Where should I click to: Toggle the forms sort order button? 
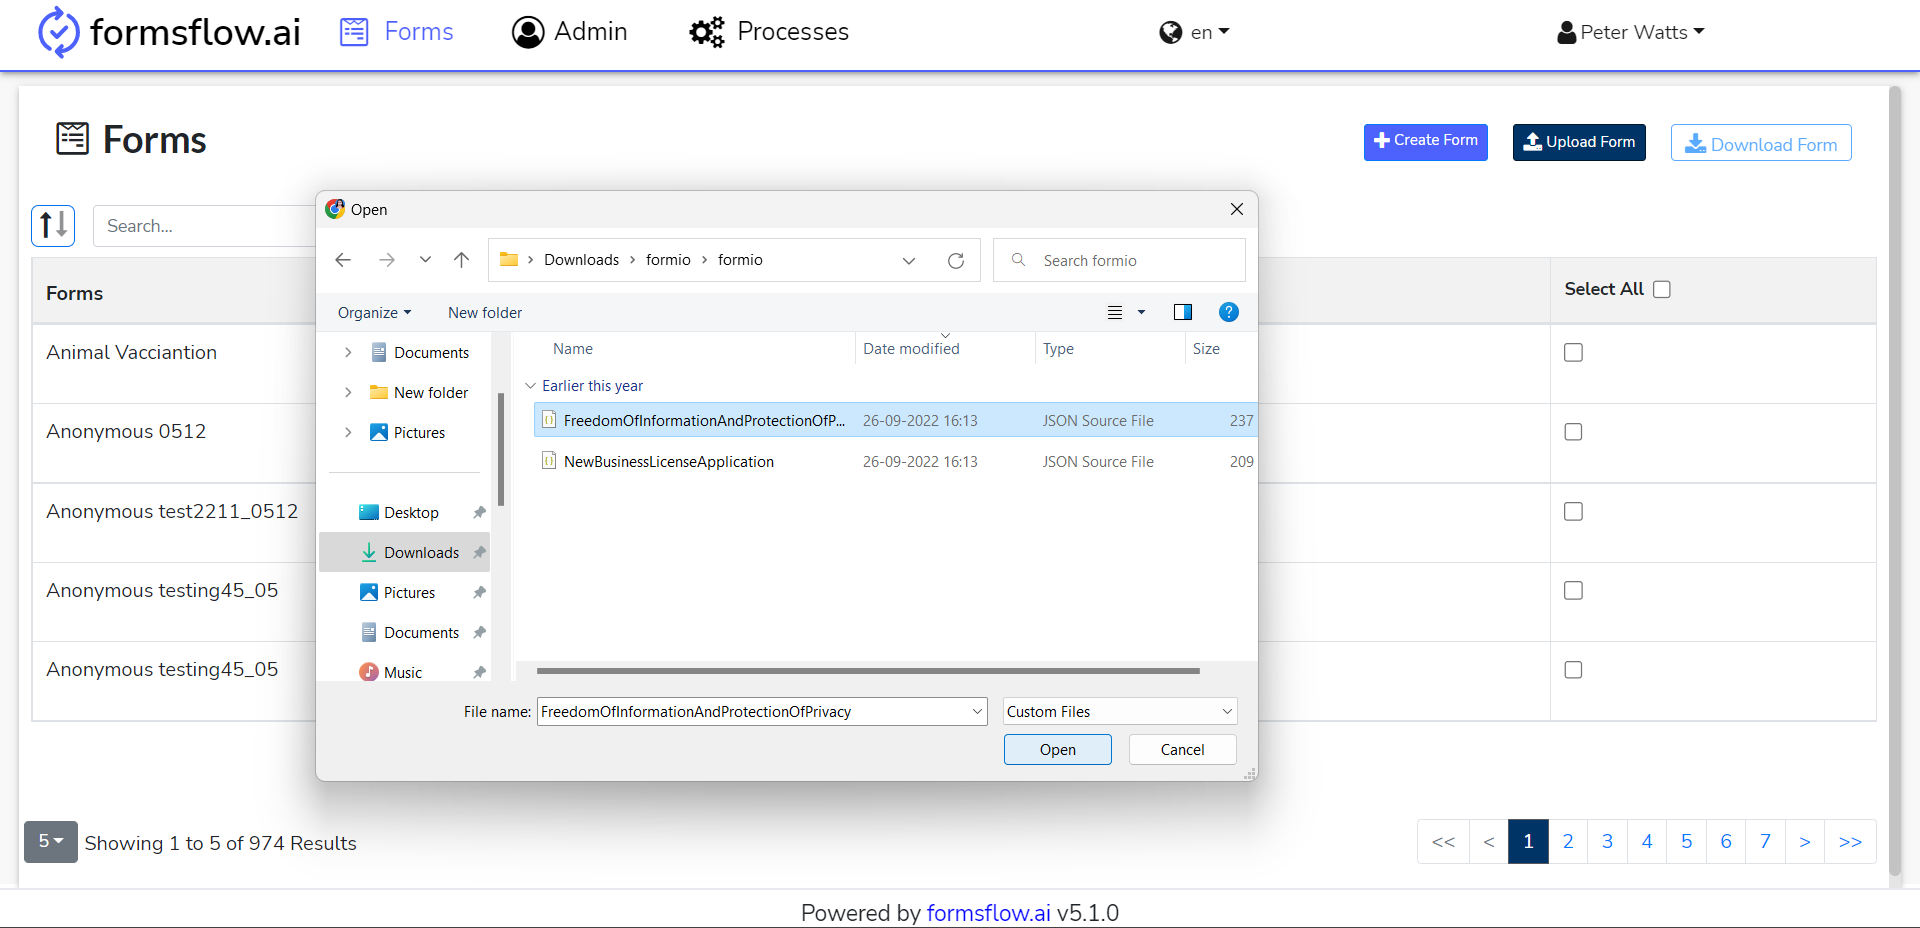[53, 225]
